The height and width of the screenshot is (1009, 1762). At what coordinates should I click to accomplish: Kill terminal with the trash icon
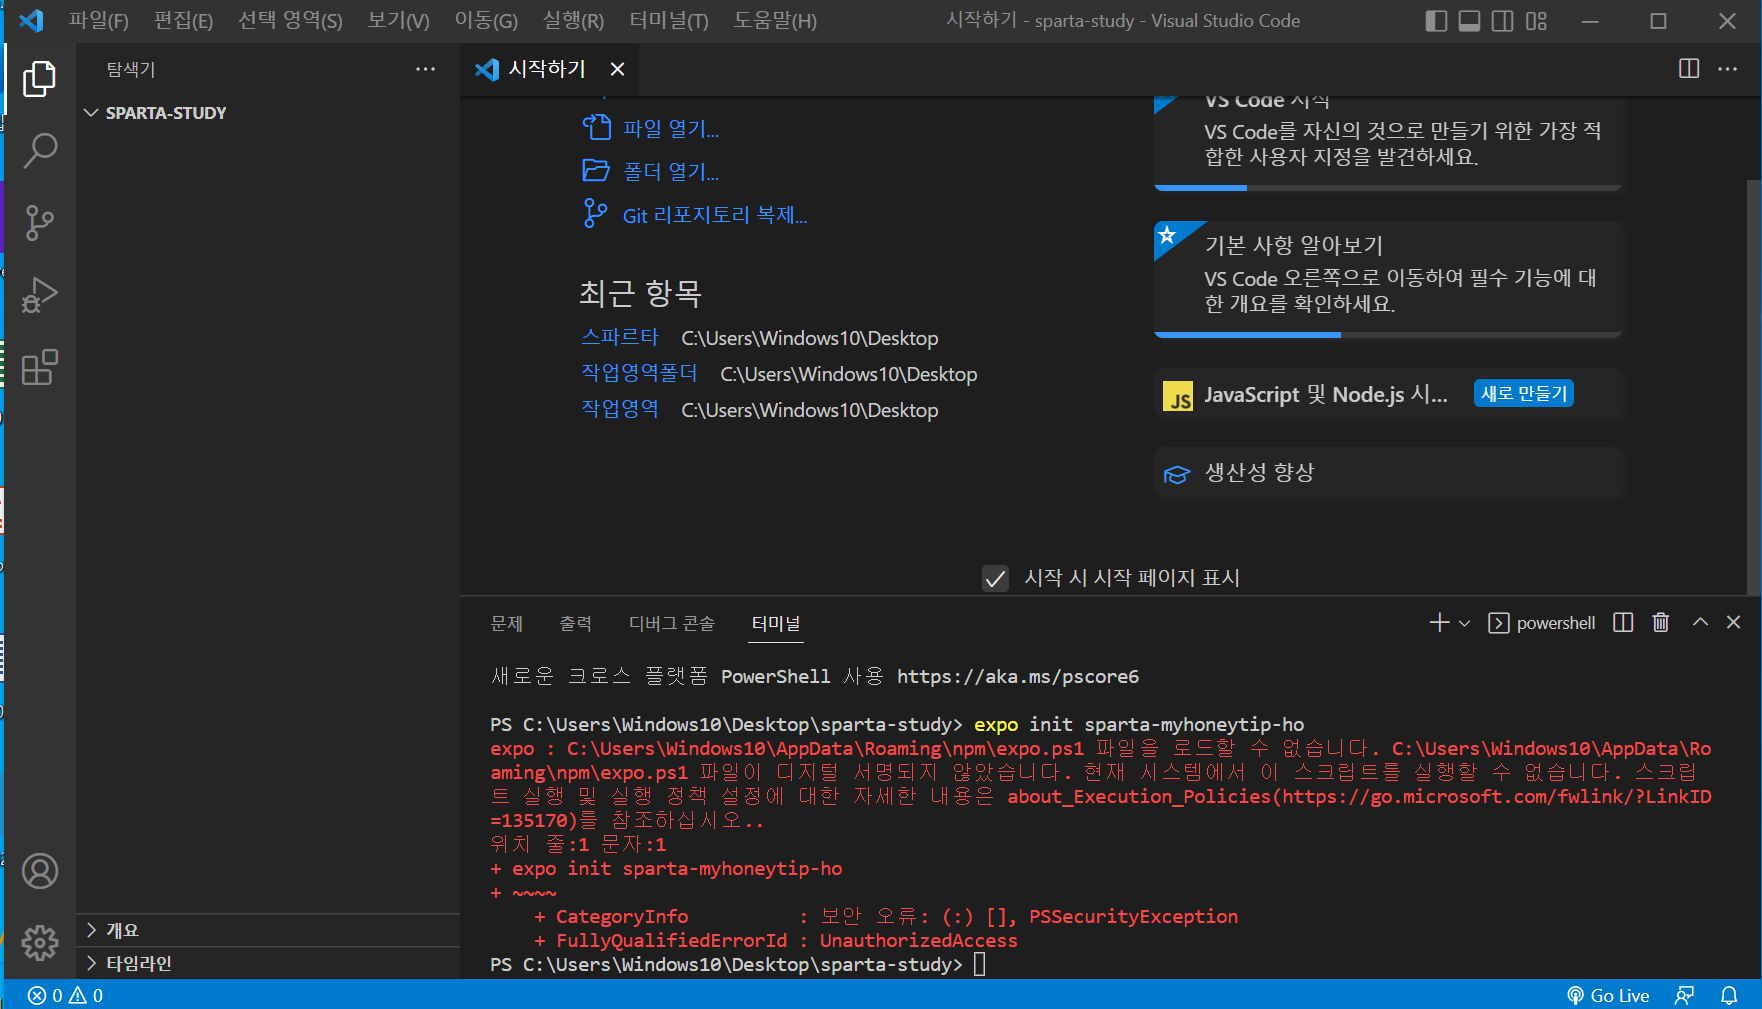point(1661,623)
